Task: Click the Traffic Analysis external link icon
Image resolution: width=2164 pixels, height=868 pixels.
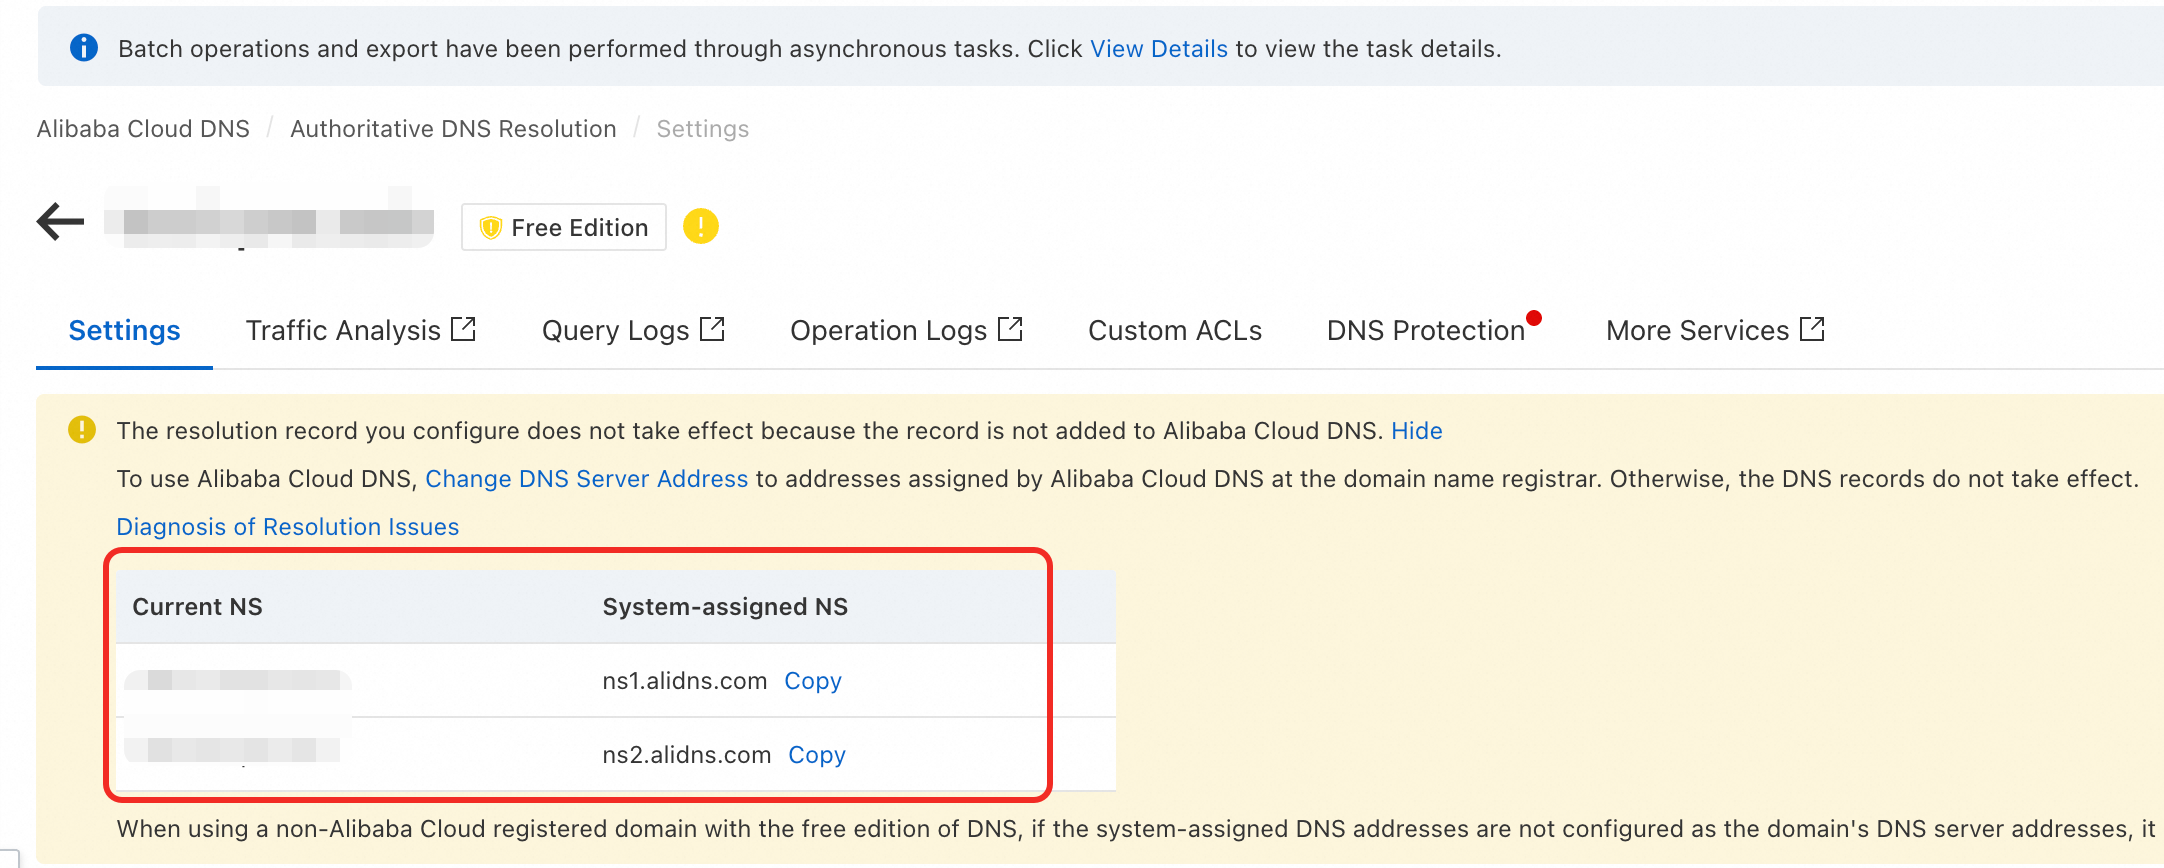Action: 463,329
